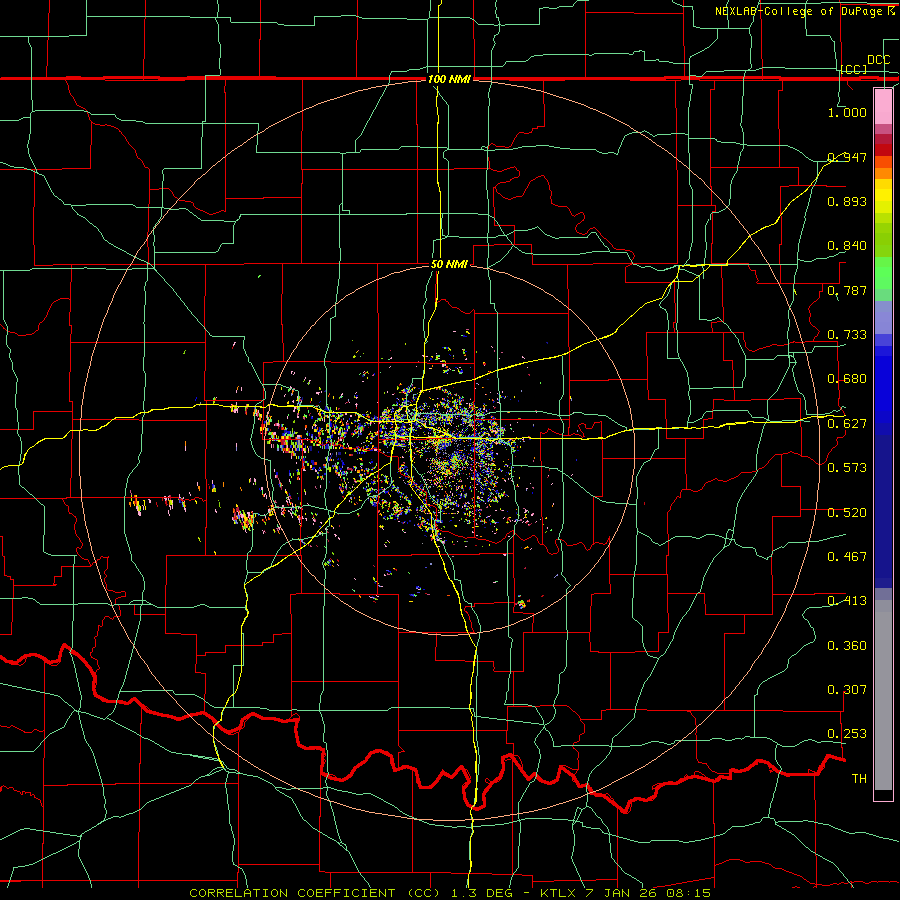Image resolution: width=900 pixels, height=900 pixels.
Task: Click the 0.733 scale value
Action: coord(847,334)
